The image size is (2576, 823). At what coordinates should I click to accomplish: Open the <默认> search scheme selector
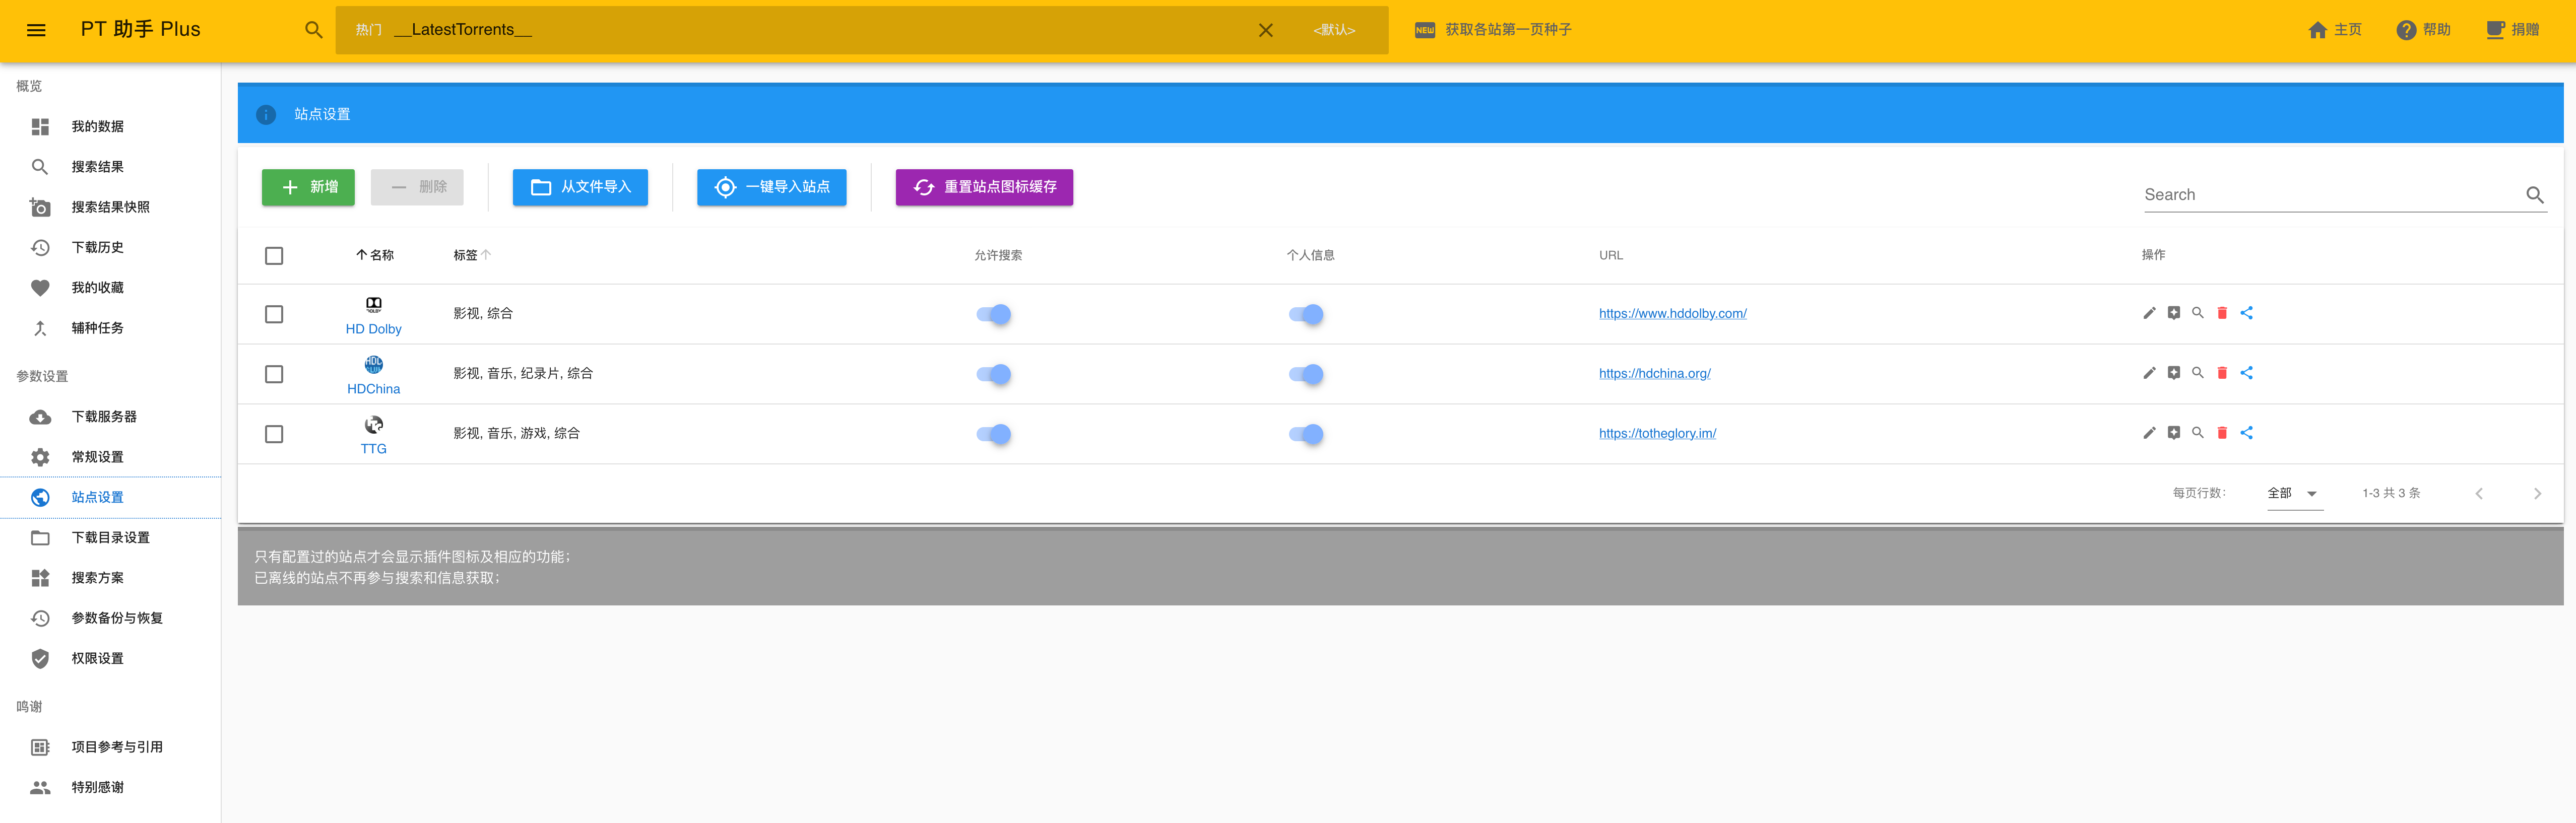pyautogui.click(x=1334, y=30)
